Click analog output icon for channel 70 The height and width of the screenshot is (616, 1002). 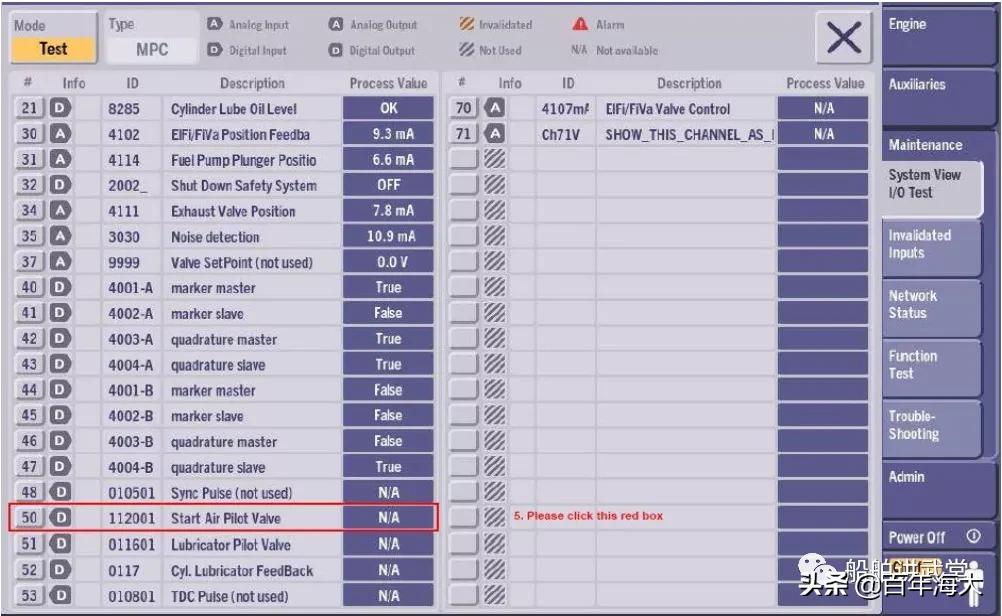(x=495, y=108)
